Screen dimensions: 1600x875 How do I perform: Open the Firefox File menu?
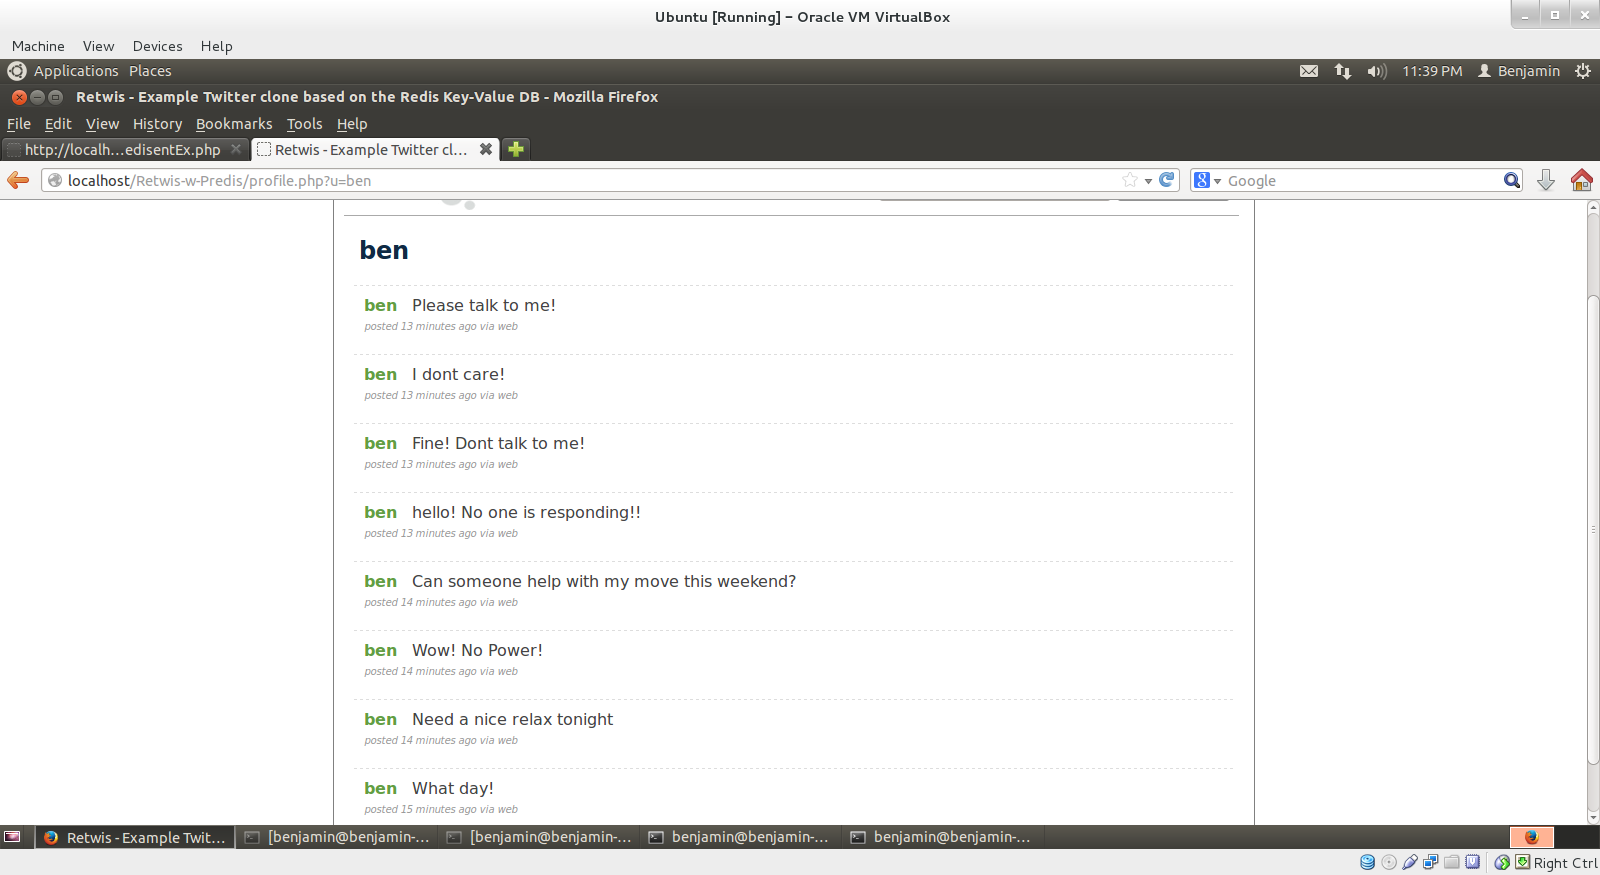(19, 124)
